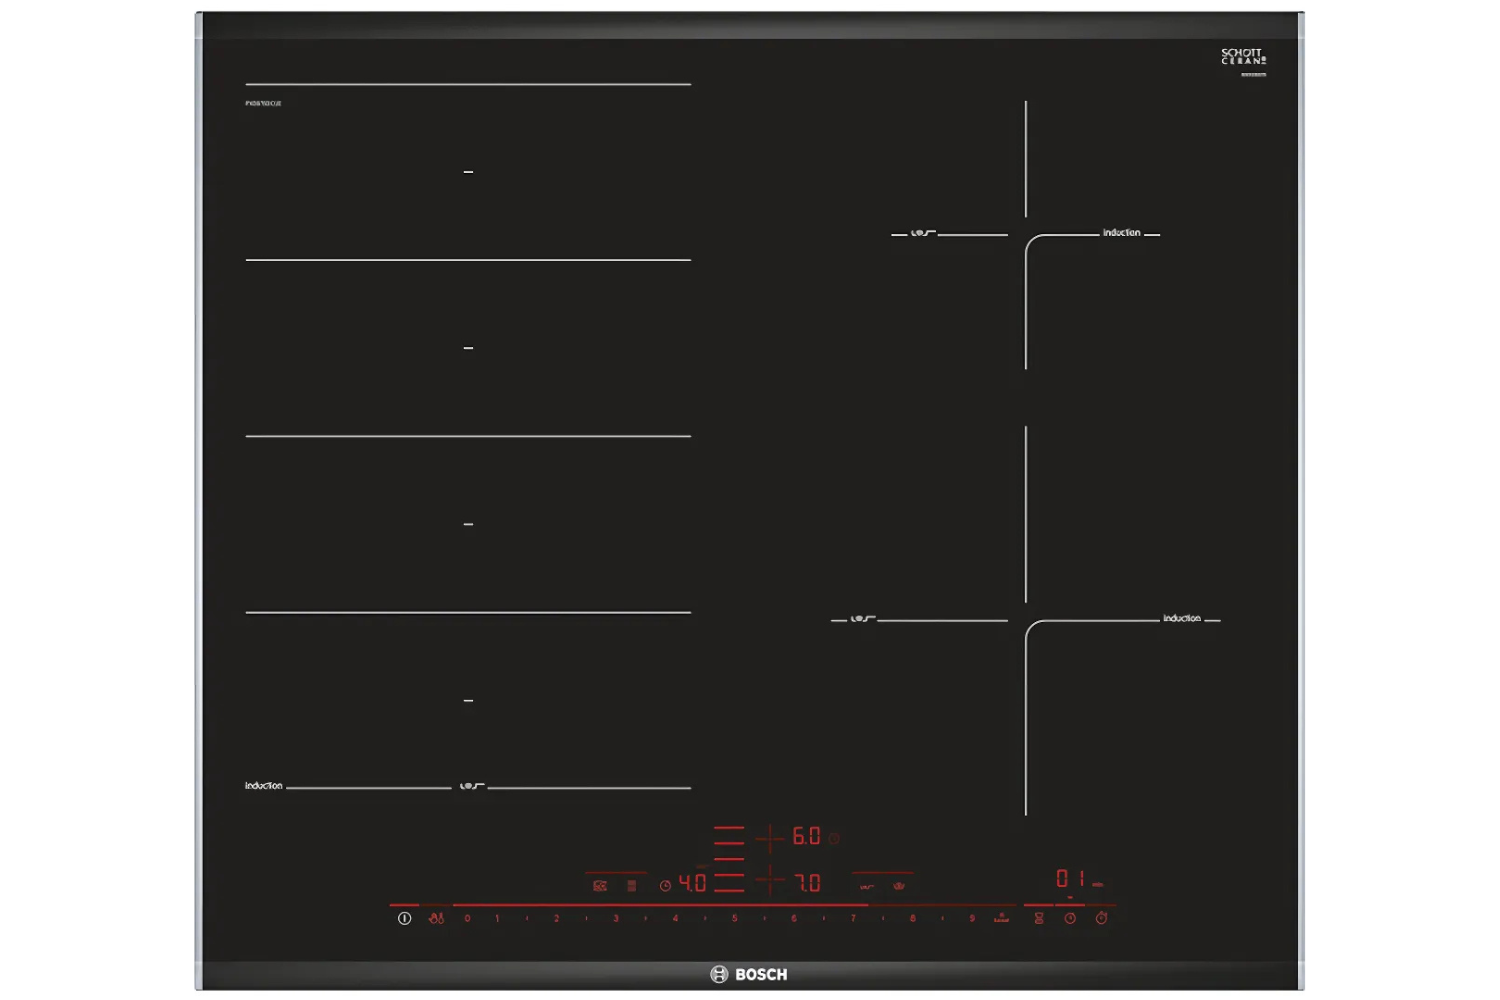Tap the clock cooking-time icon

[1070, 918]
